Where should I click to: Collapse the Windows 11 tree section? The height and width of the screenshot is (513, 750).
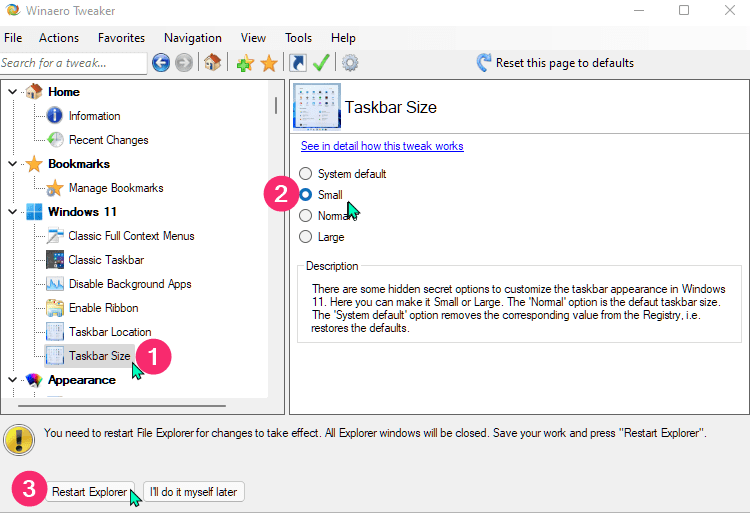[x=12, y=211]
